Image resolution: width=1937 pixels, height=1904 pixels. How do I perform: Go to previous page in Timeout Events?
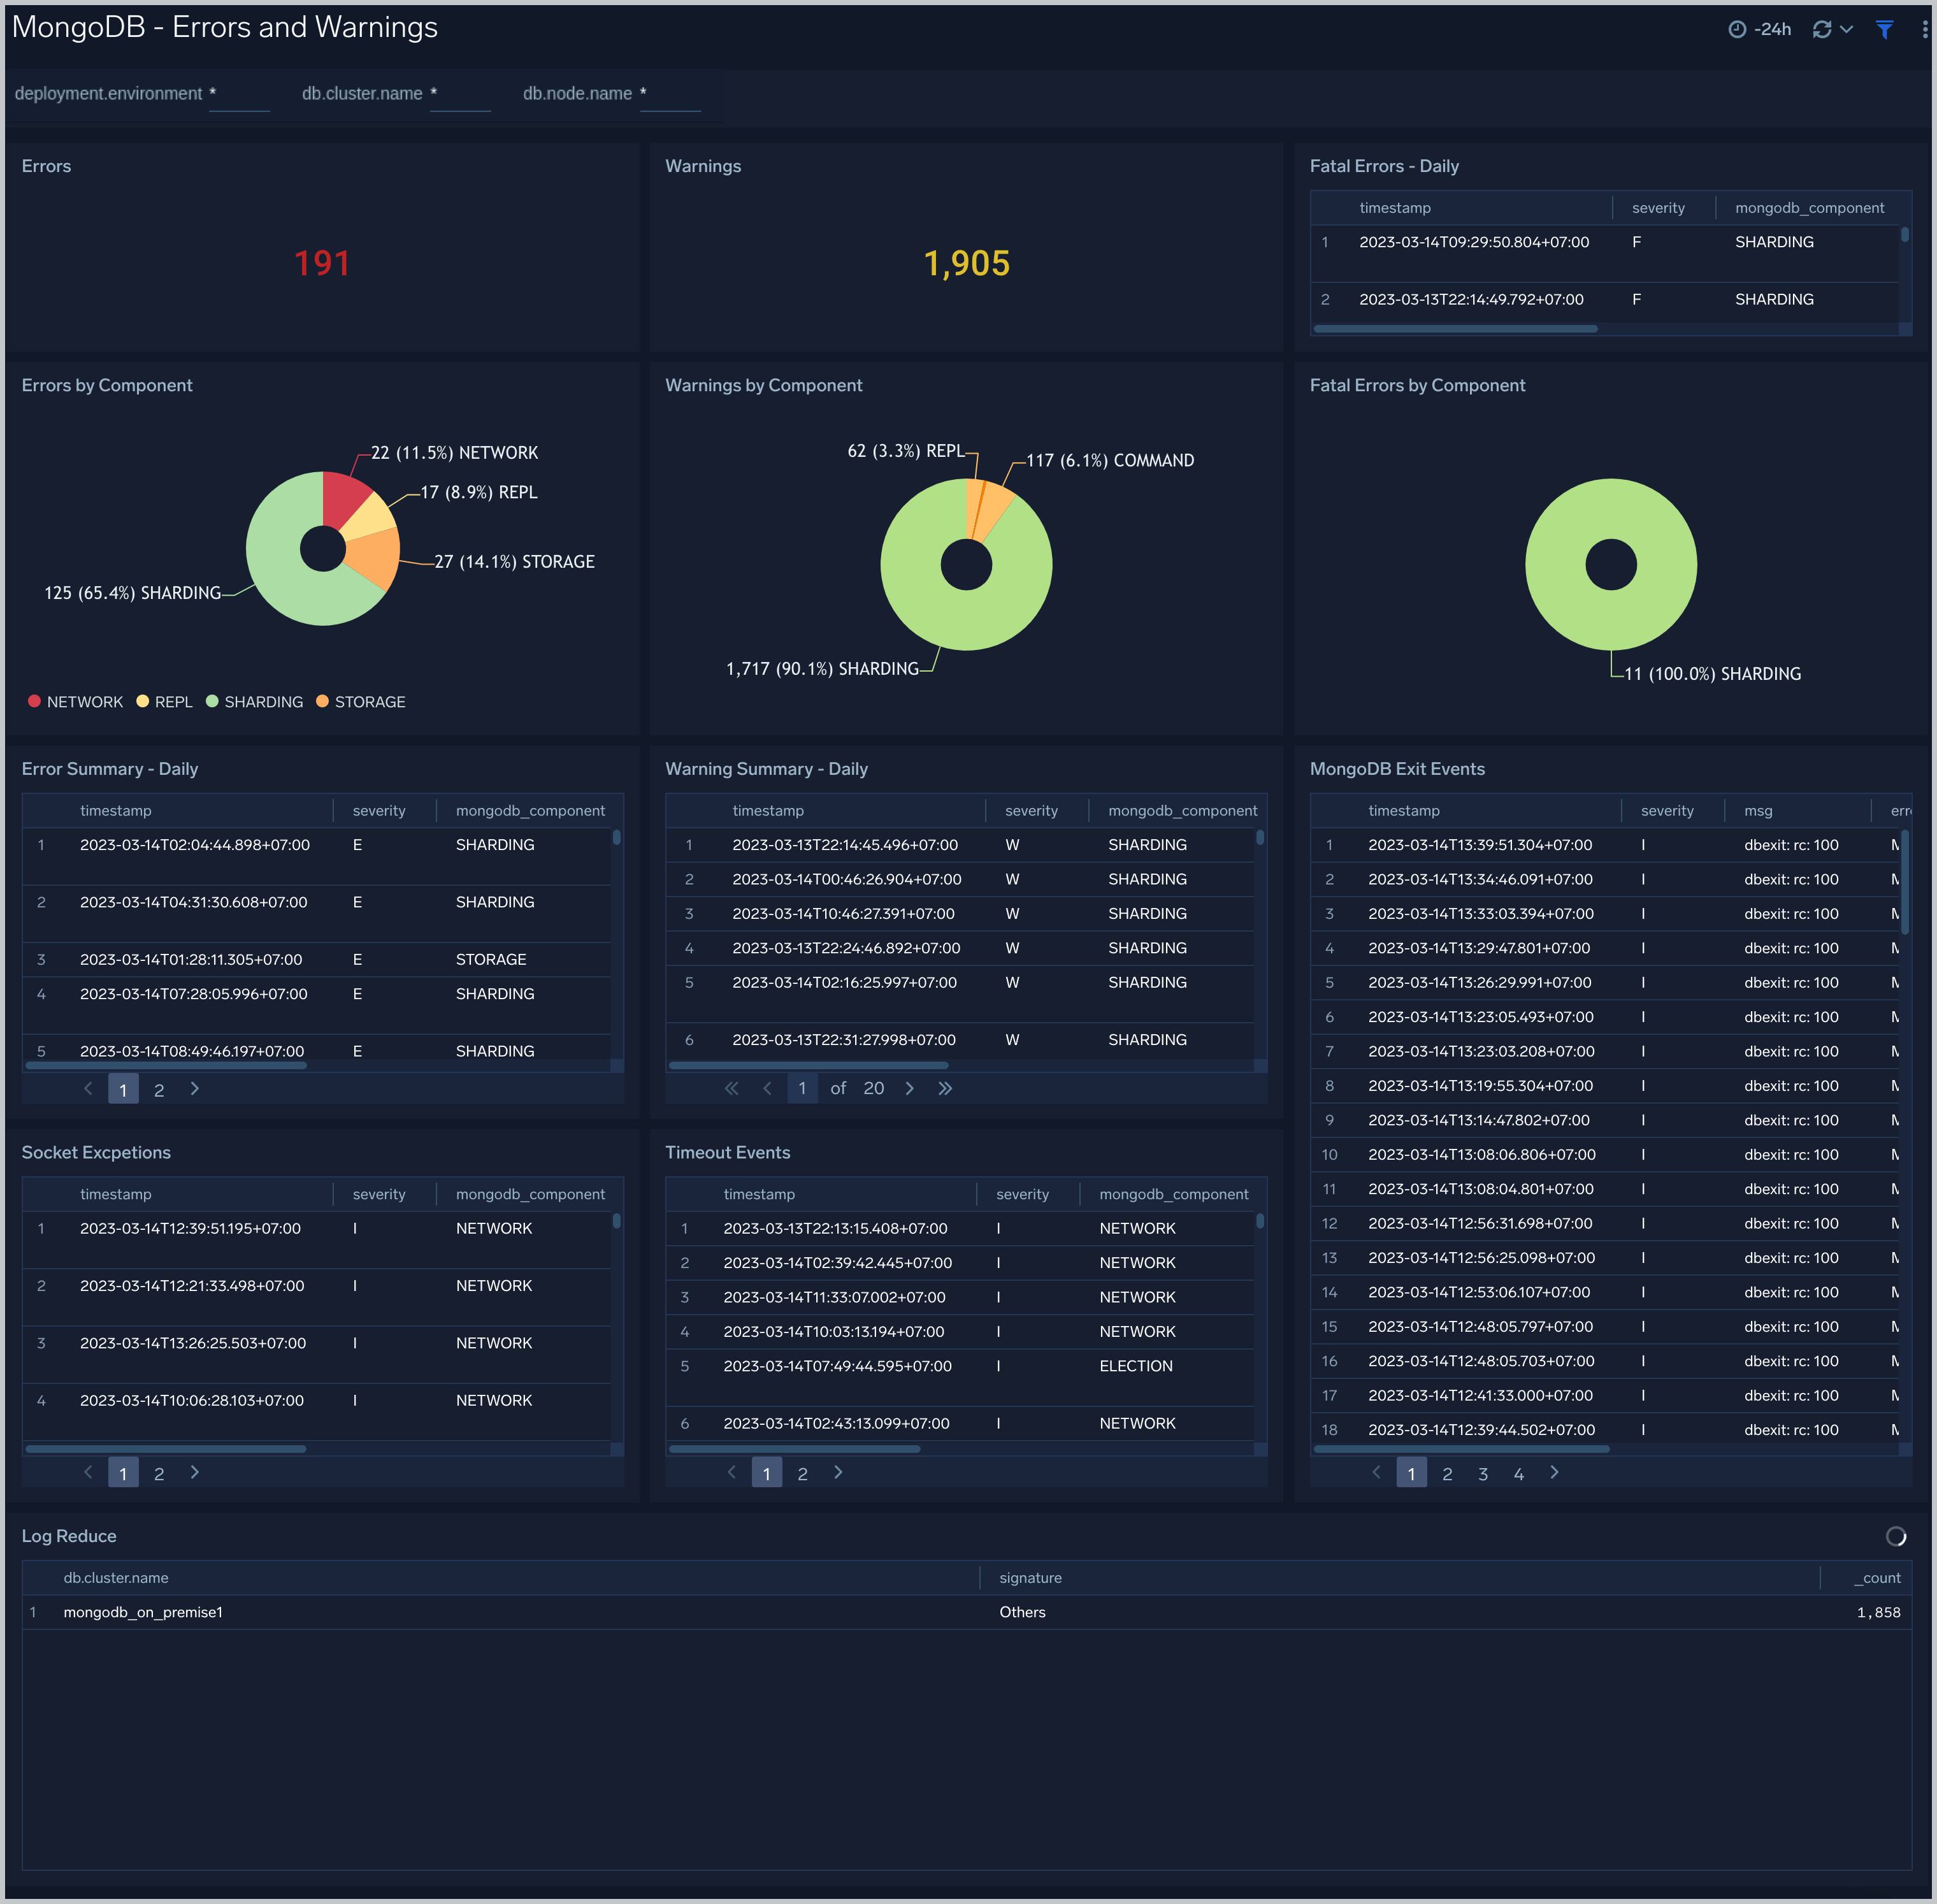[731, 1472]
